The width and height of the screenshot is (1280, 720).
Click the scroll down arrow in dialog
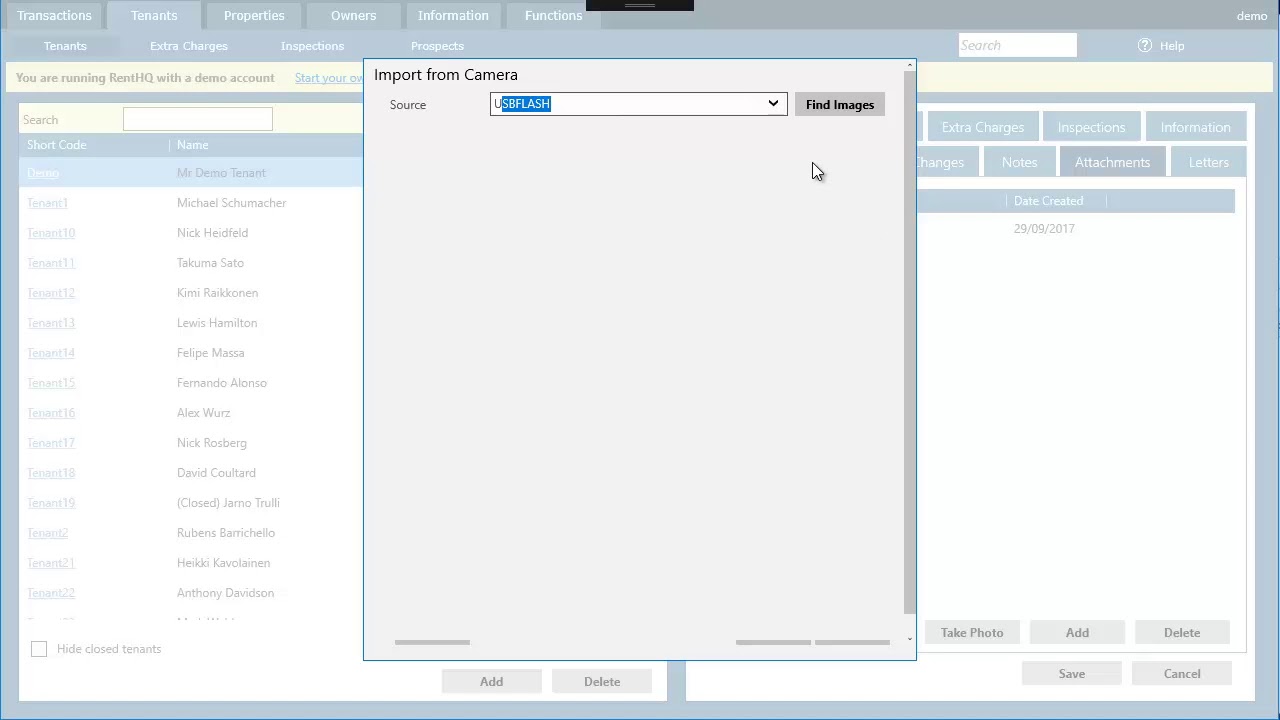click(x=910, y=639)
